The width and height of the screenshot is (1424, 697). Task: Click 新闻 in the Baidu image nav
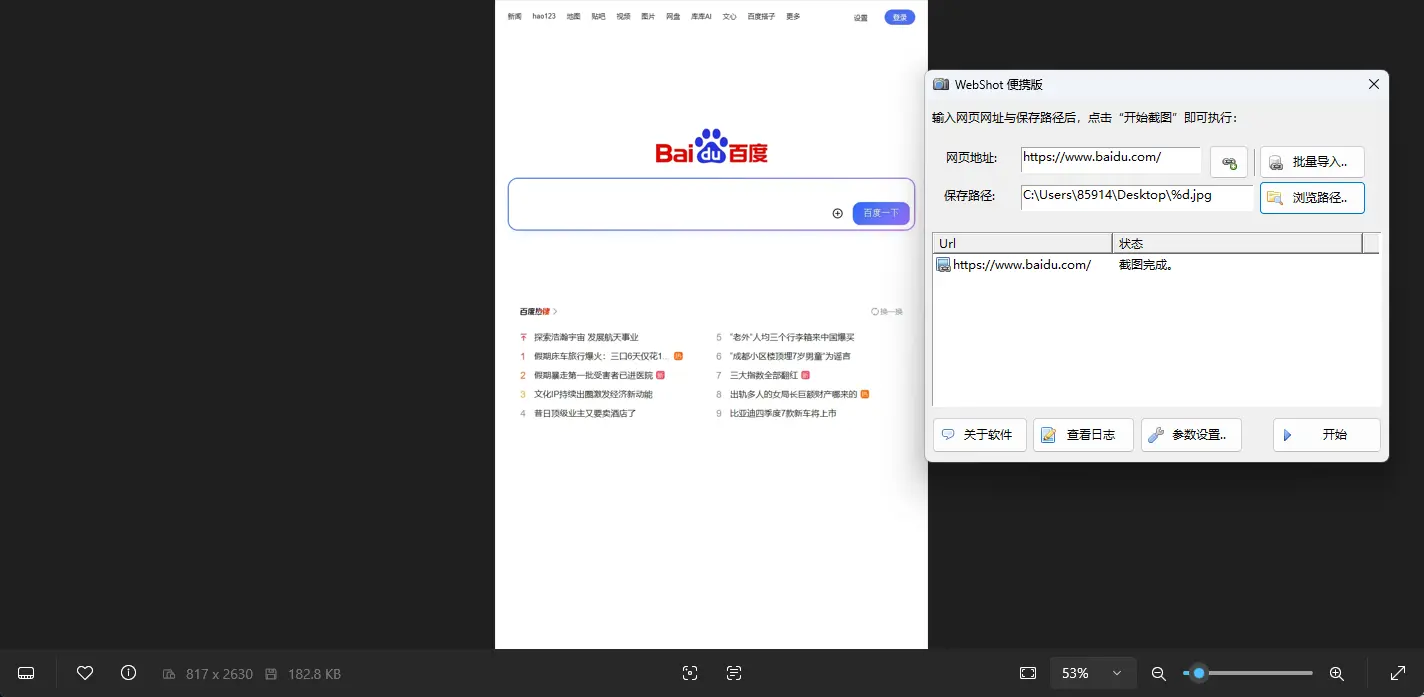coord(514,16)
